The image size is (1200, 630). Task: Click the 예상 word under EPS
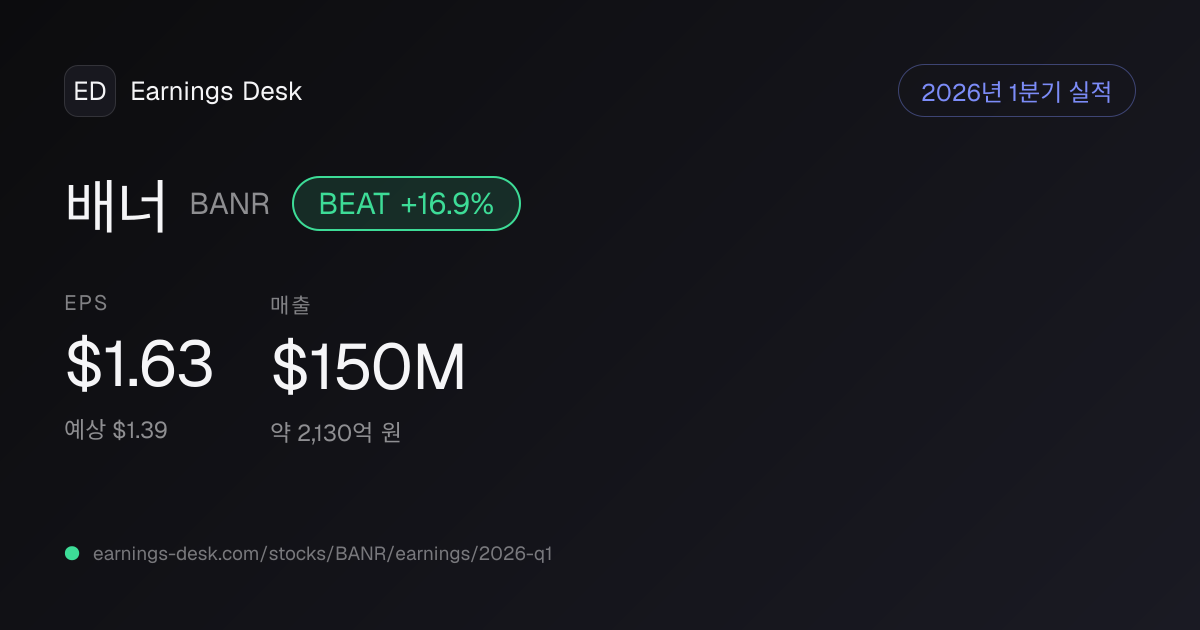point(86,431)
